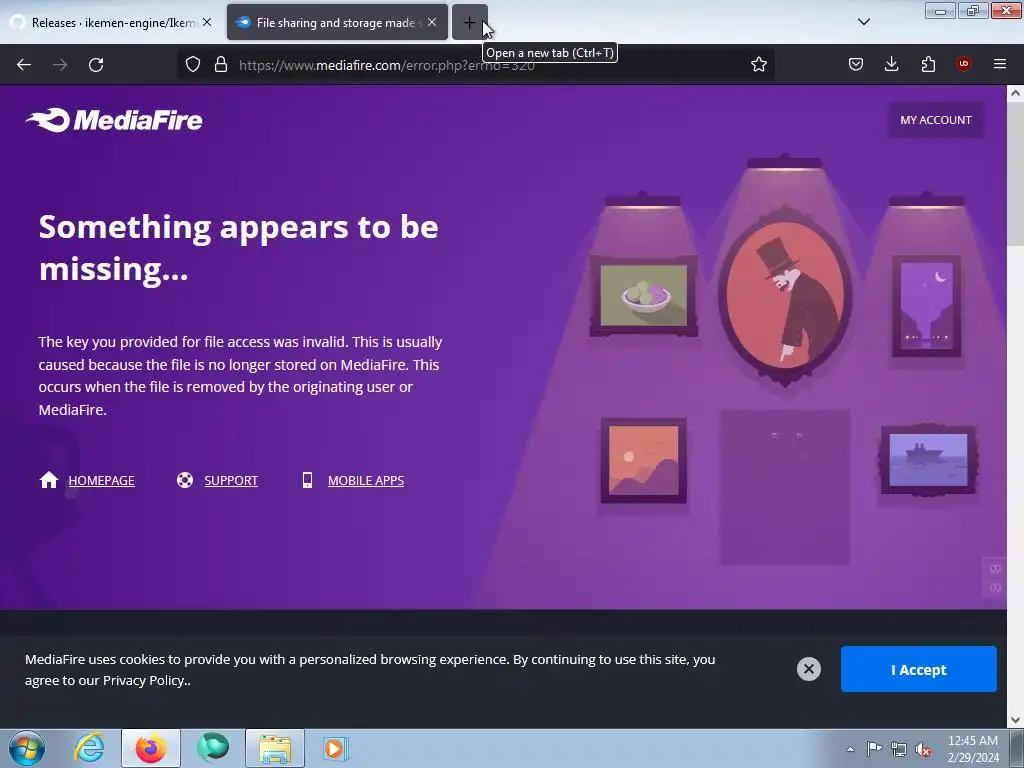Click the home icon beside HOMEPAGE
The width and height of the screenshot is (1024, 768).
(49, 480)
